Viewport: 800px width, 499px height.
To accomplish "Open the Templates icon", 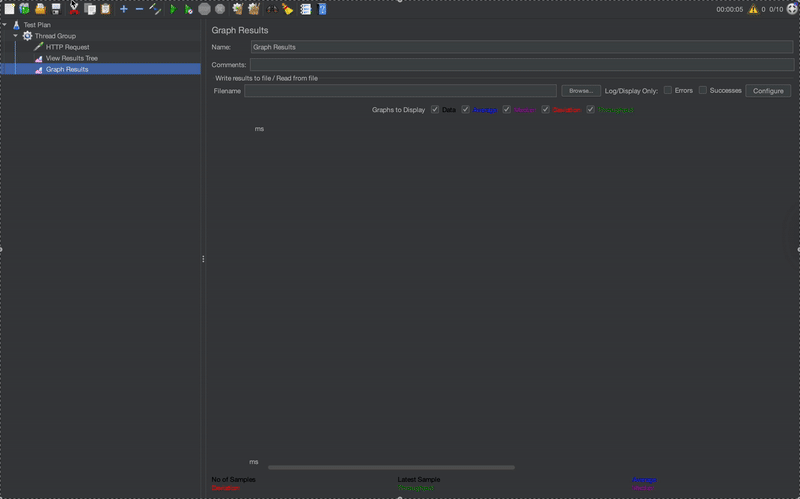I will pos(24,9).
